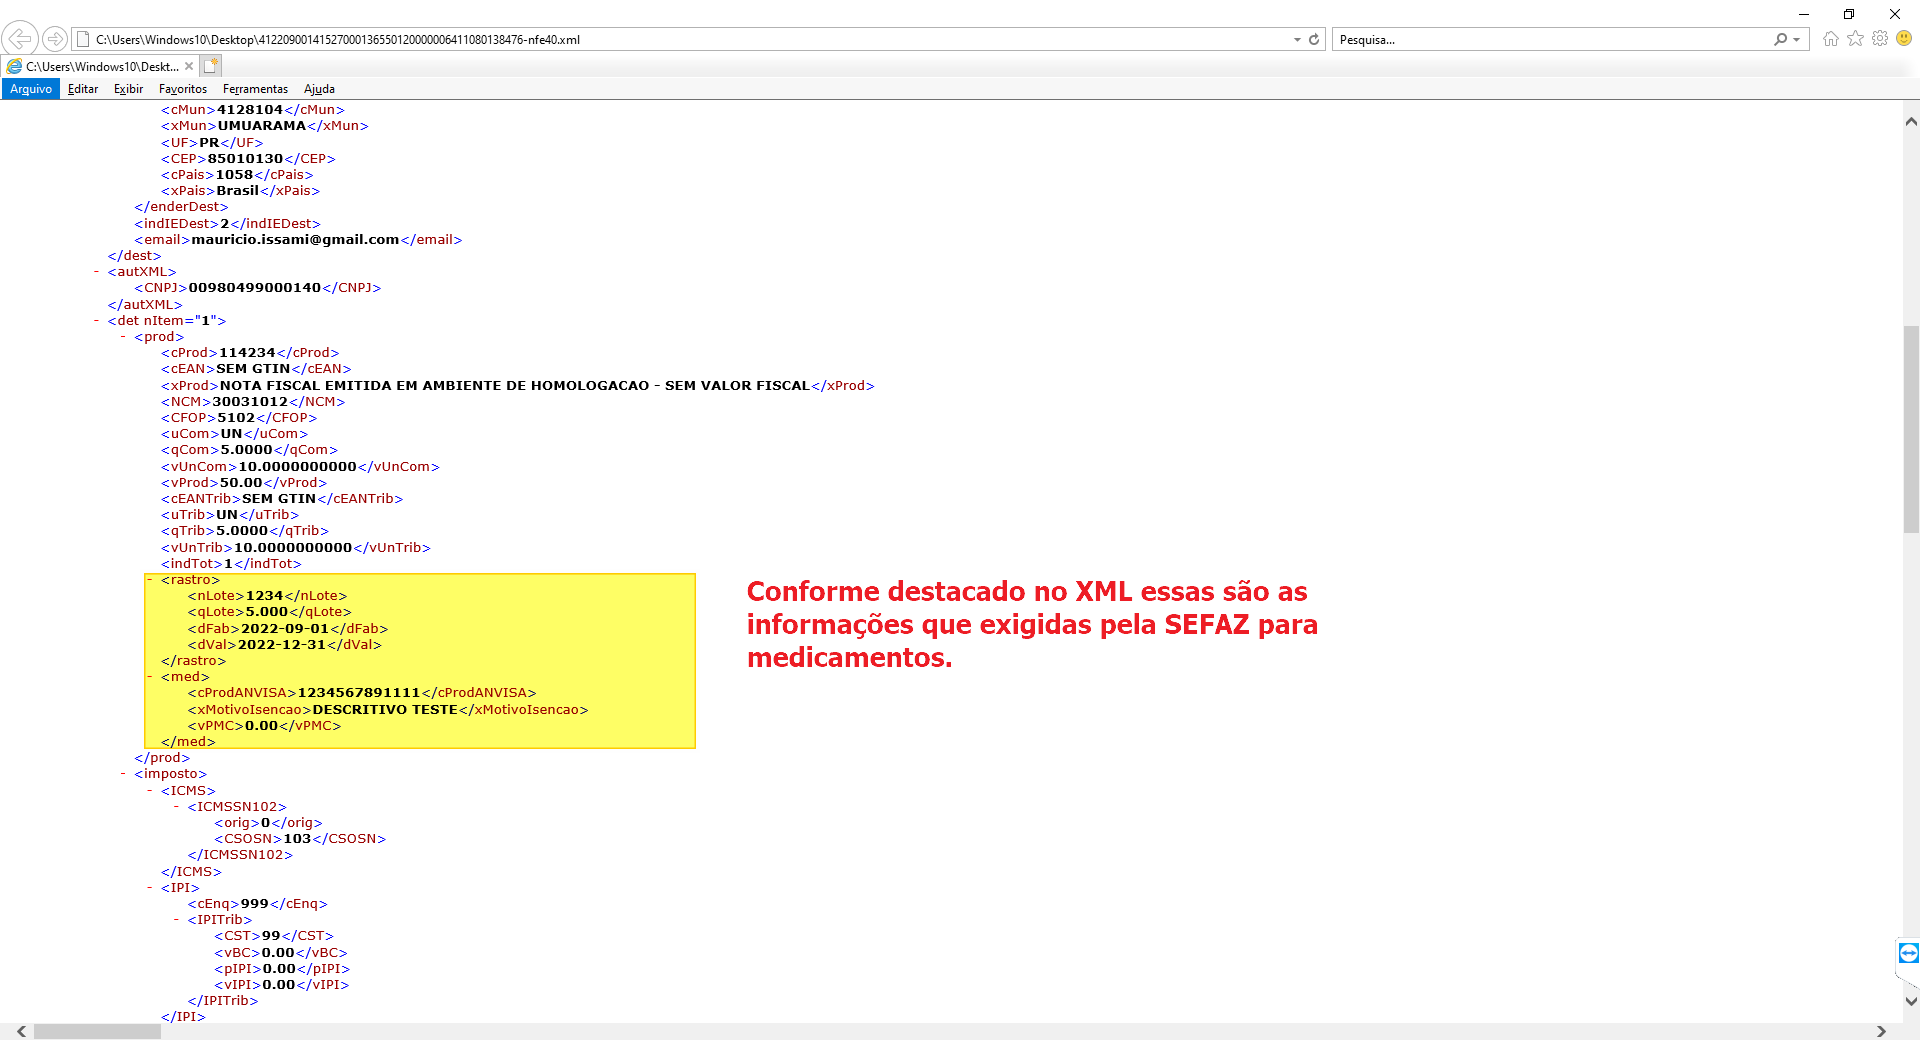Click the xMun value UMUARAMA
Image resolution: width=1920 pixels, height=1040 pixels.
coord(262,126)
